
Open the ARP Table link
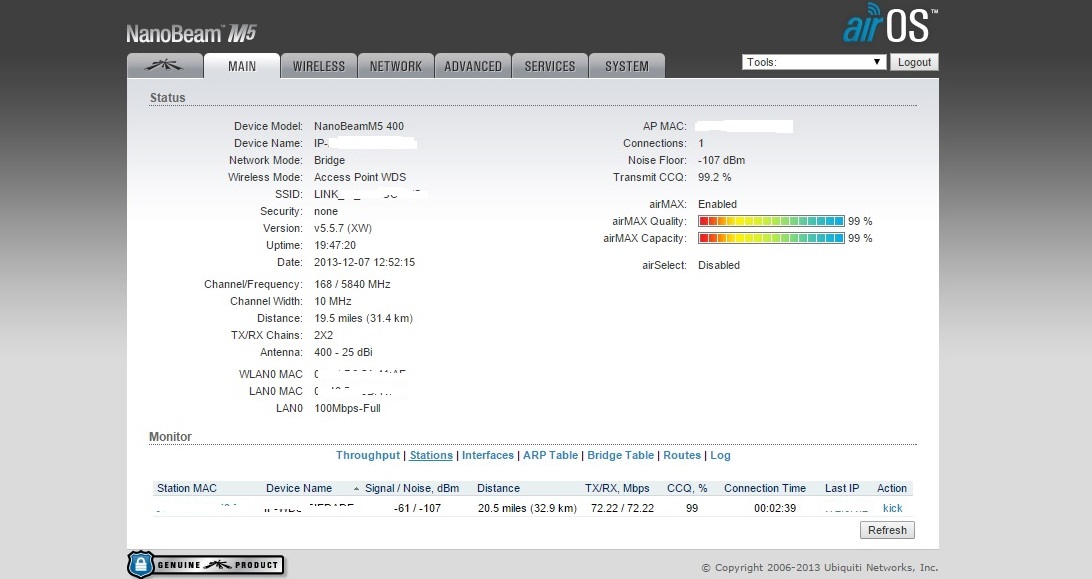point(550,455)
